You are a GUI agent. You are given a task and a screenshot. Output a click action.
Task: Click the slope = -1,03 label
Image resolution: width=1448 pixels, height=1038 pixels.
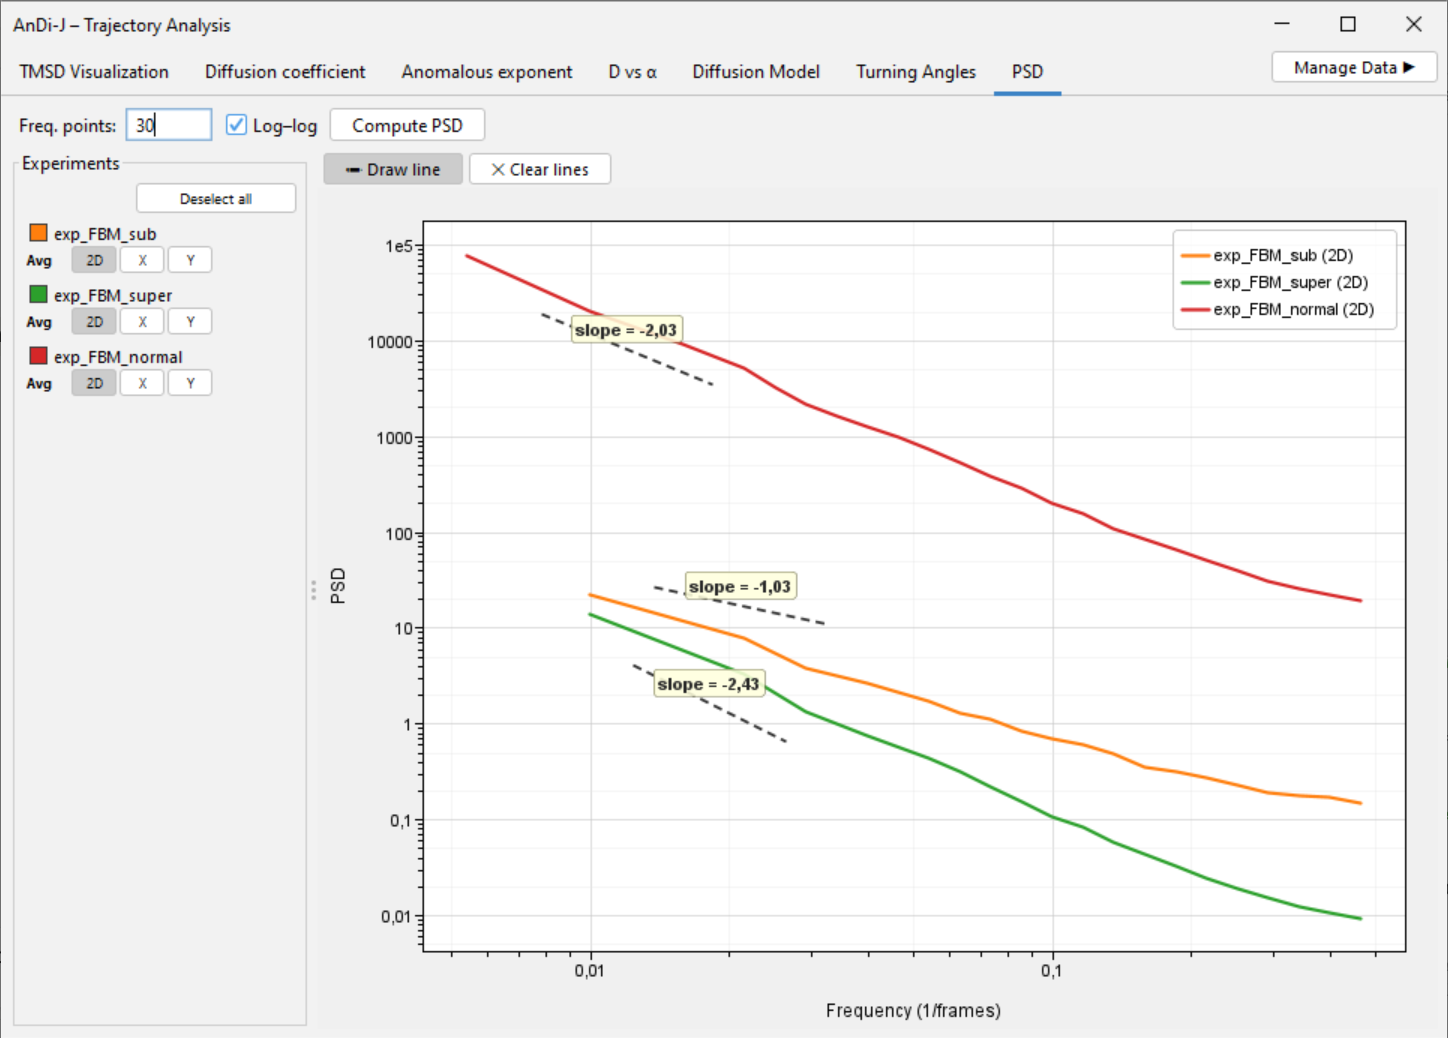click(x=740, y=587)
